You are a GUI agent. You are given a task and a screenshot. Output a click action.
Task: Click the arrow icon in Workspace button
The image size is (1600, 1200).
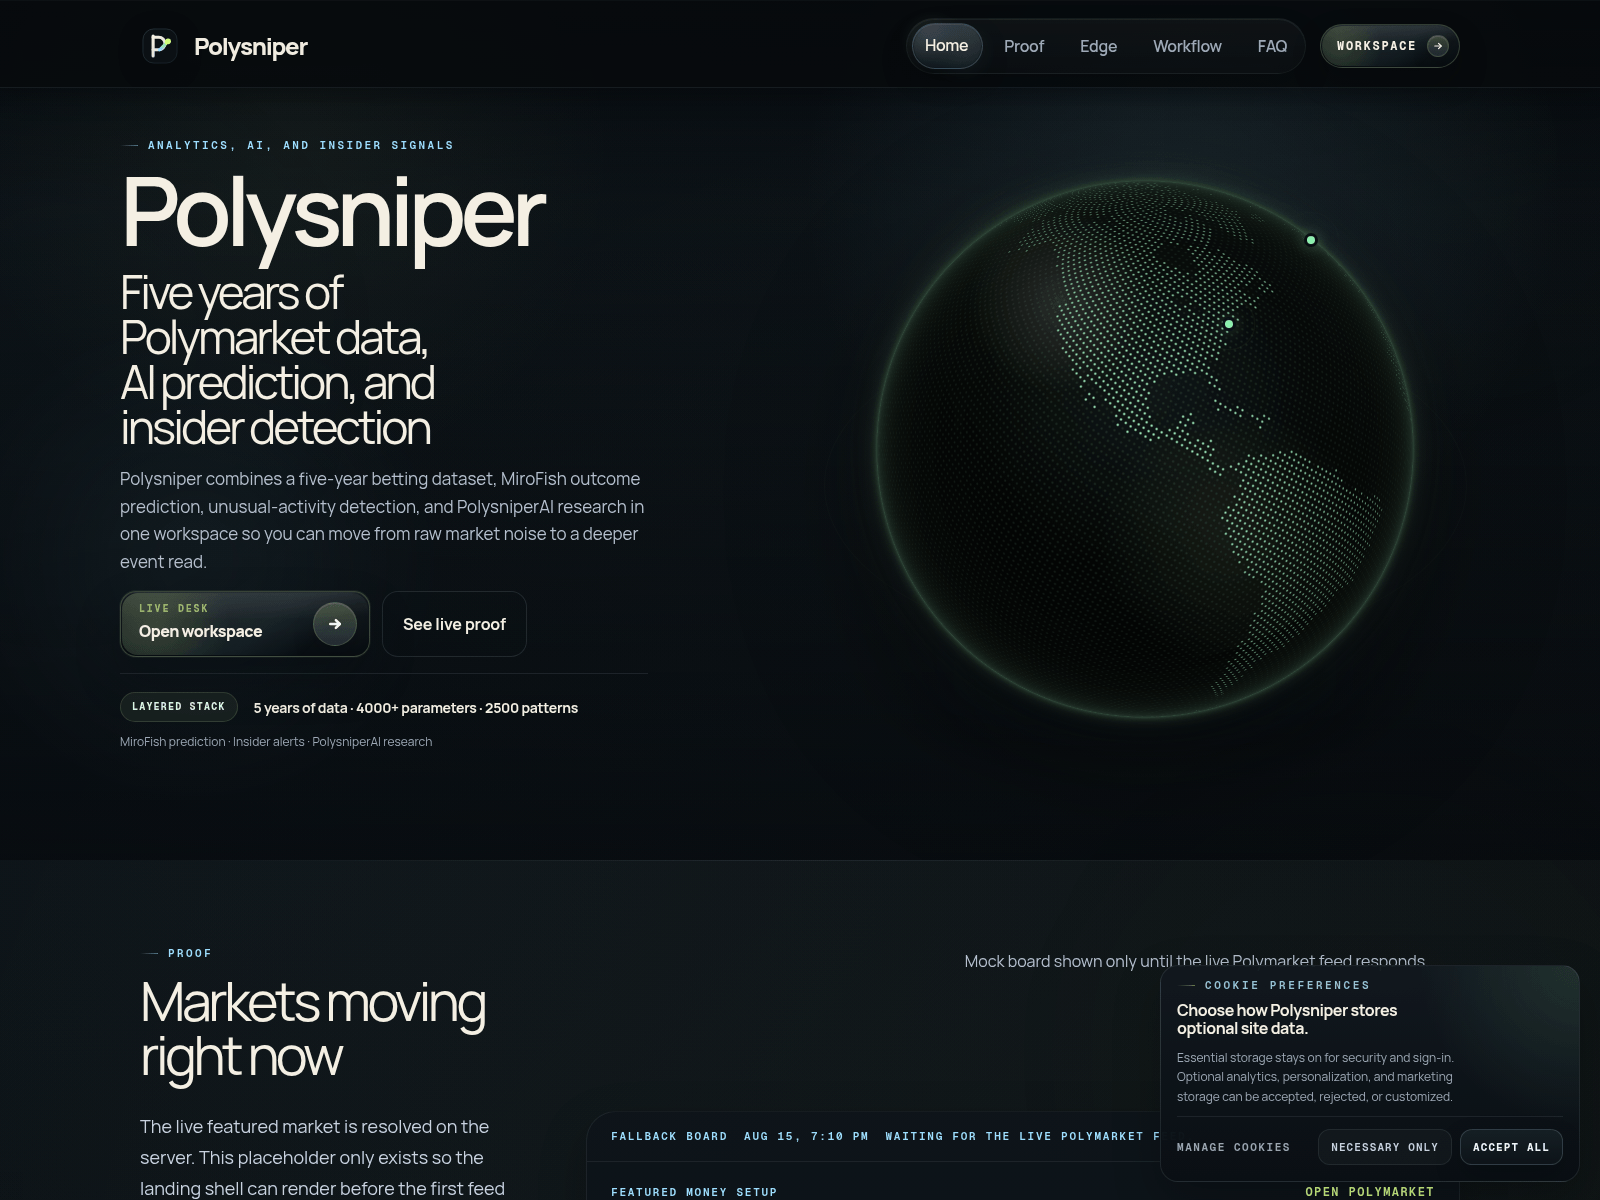coord(1438,46)
